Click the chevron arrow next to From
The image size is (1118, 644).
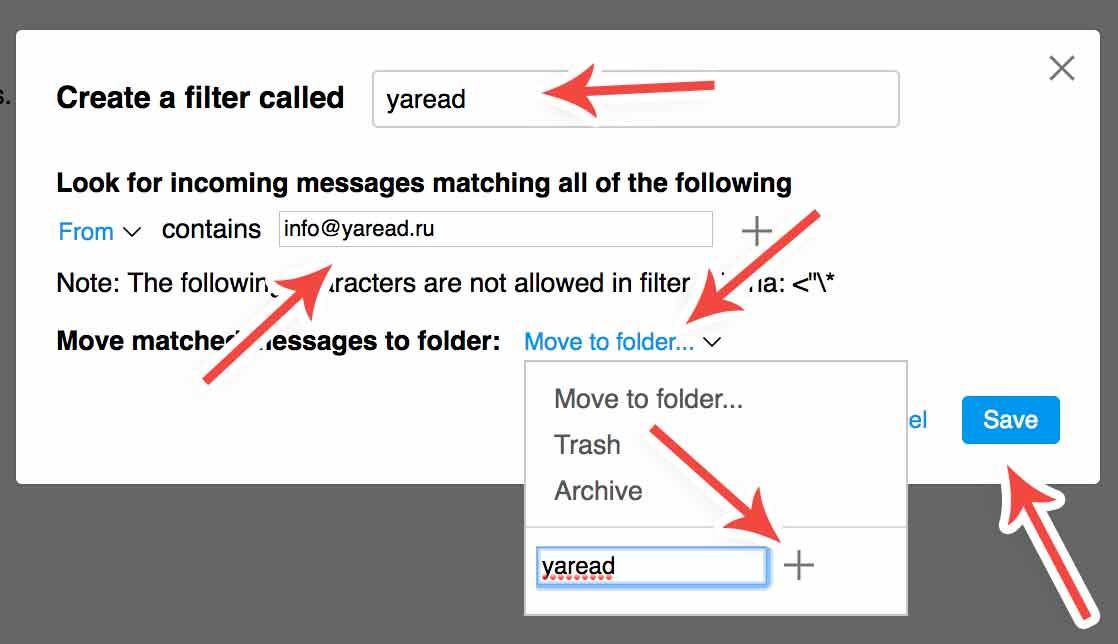[x=132, y=232]
